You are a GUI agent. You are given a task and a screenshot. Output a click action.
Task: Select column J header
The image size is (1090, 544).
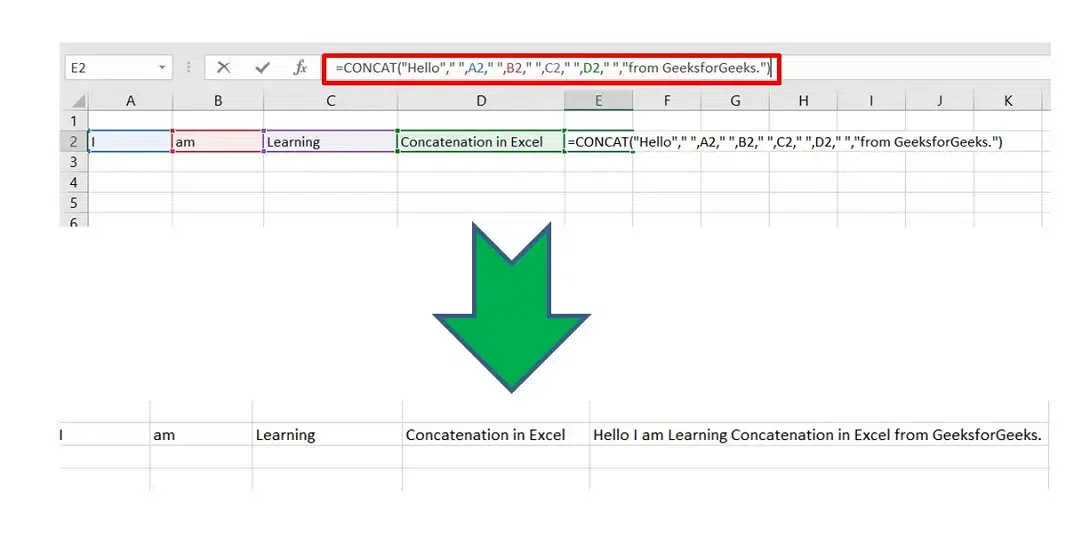click(939, 101)
